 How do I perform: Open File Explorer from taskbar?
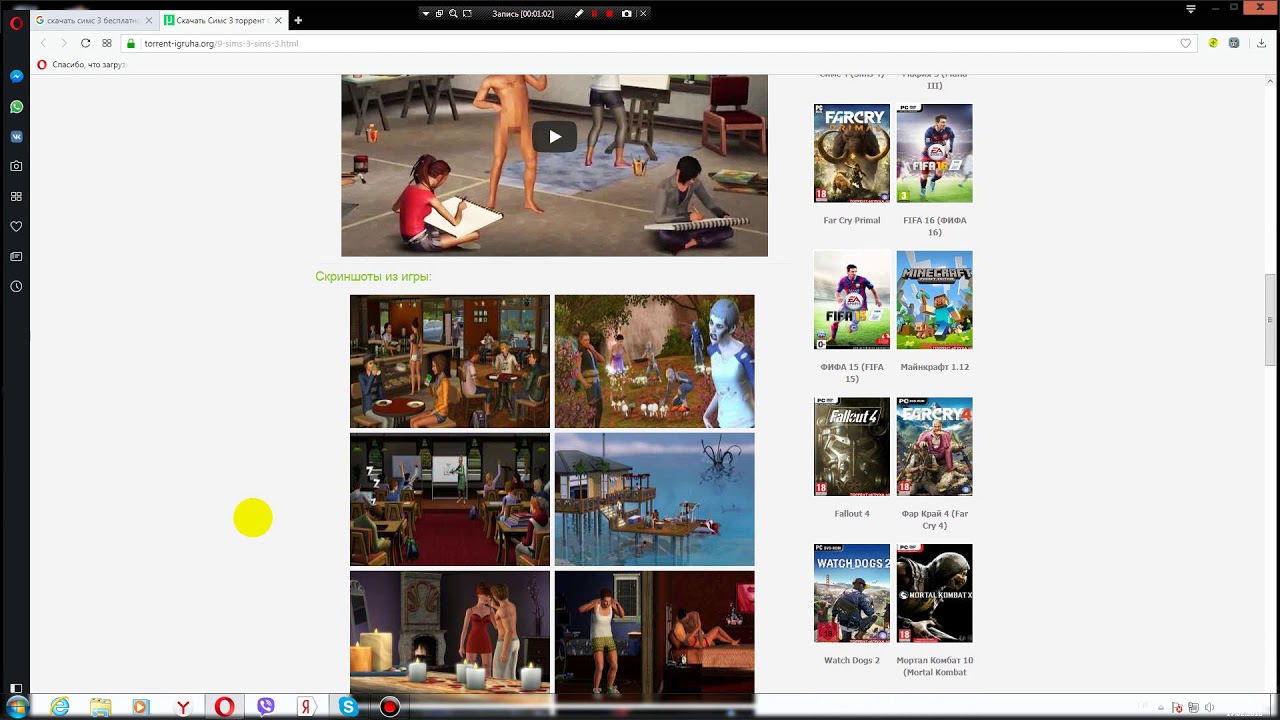click(101, 707)
